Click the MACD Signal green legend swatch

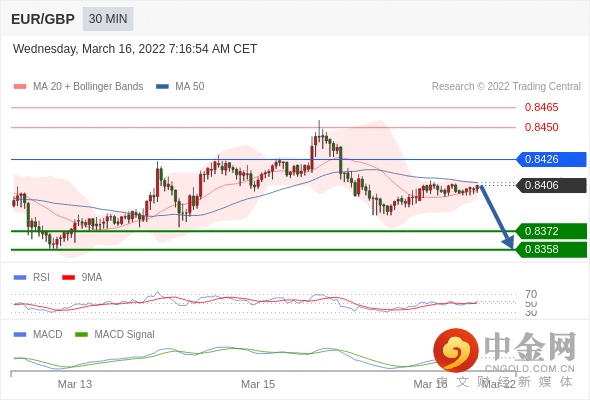[x=81, y=335]
